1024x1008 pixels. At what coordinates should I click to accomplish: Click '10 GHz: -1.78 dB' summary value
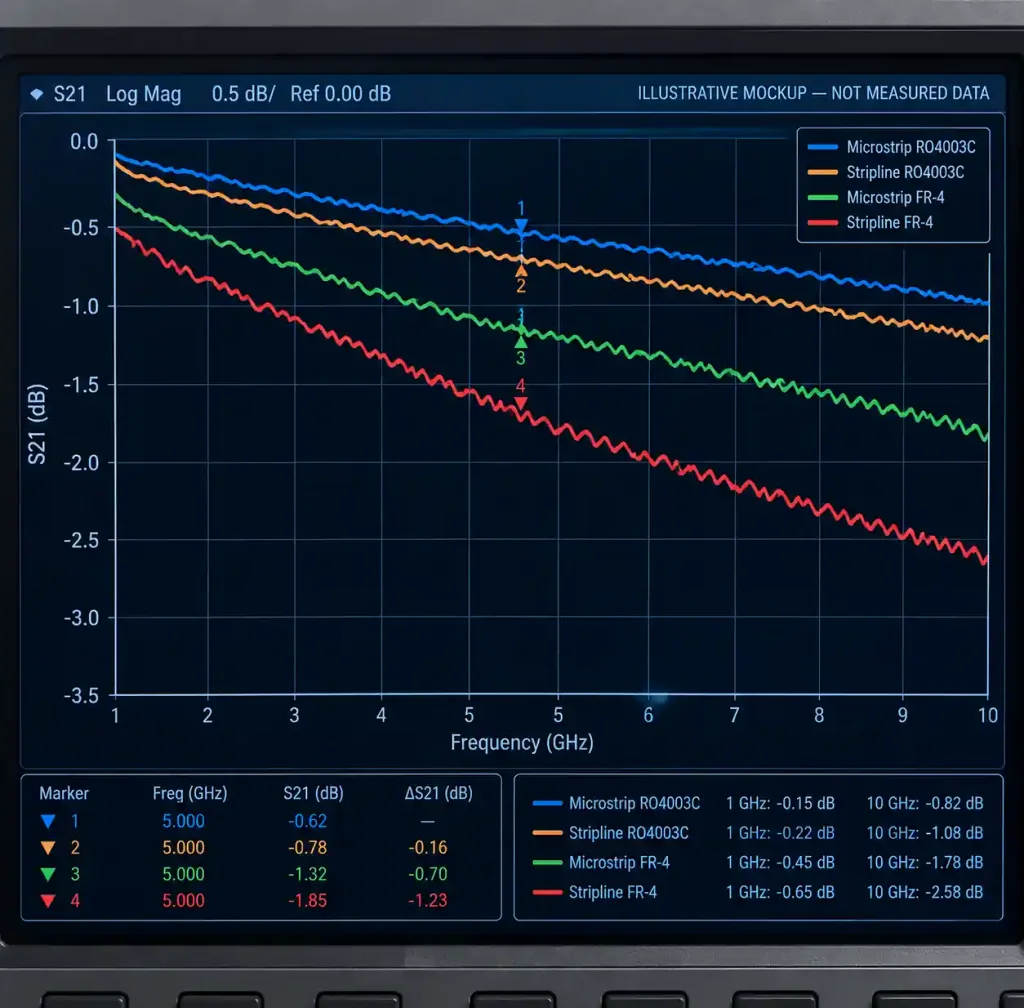925,862
